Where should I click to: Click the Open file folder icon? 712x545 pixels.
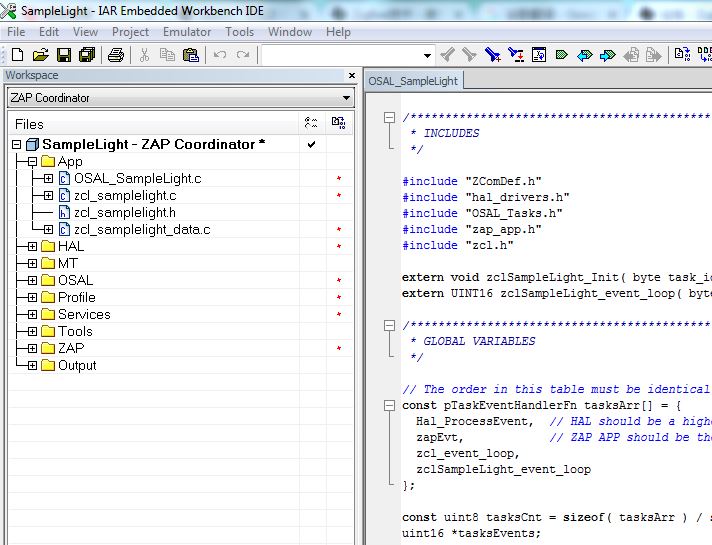point(40,55)
